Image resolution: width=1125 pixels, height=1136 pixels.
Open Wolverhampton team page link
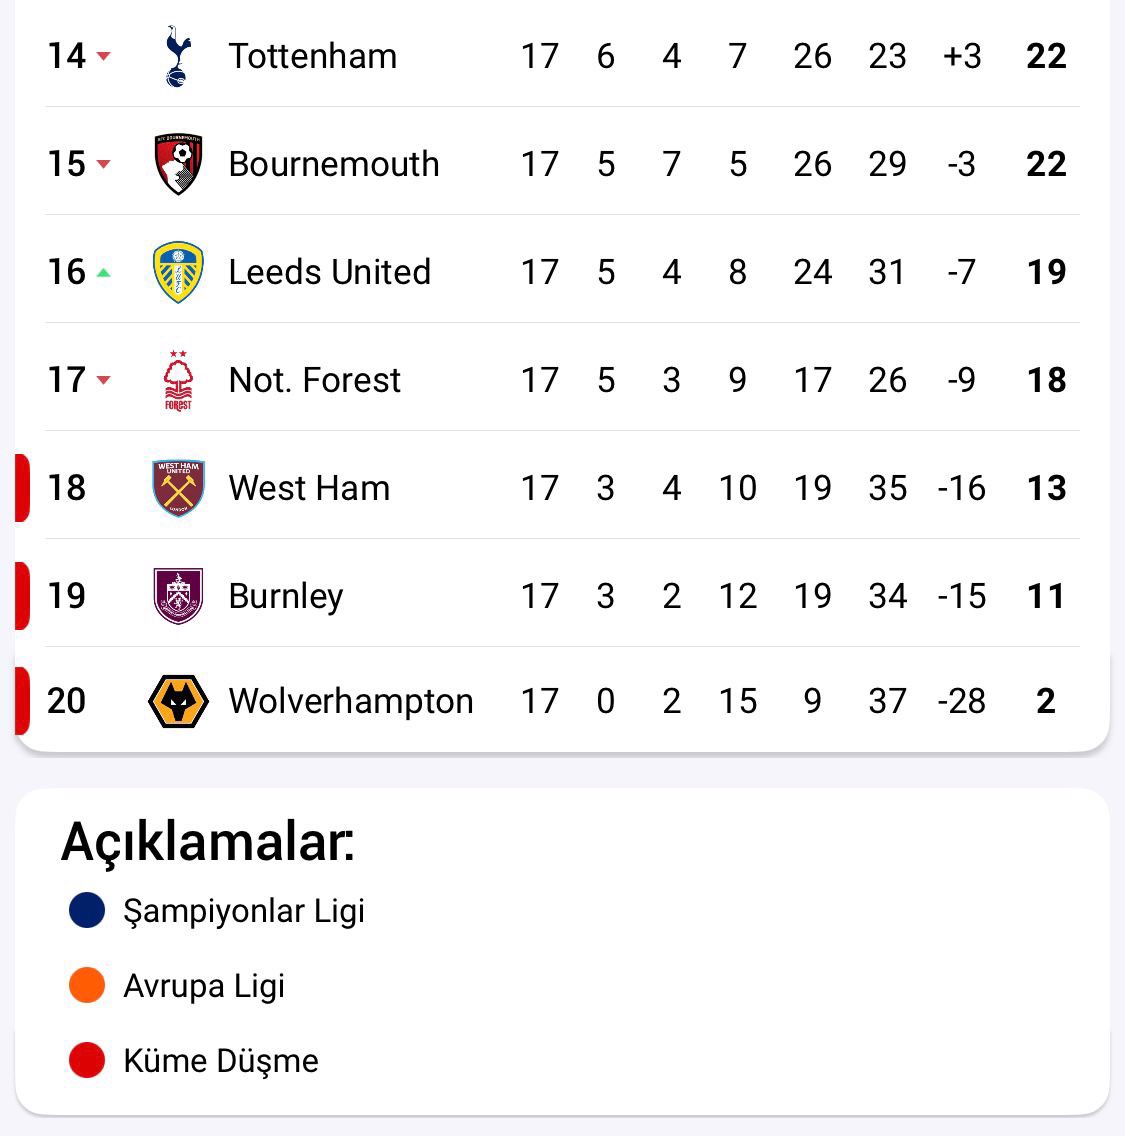[x=350, y=701]
